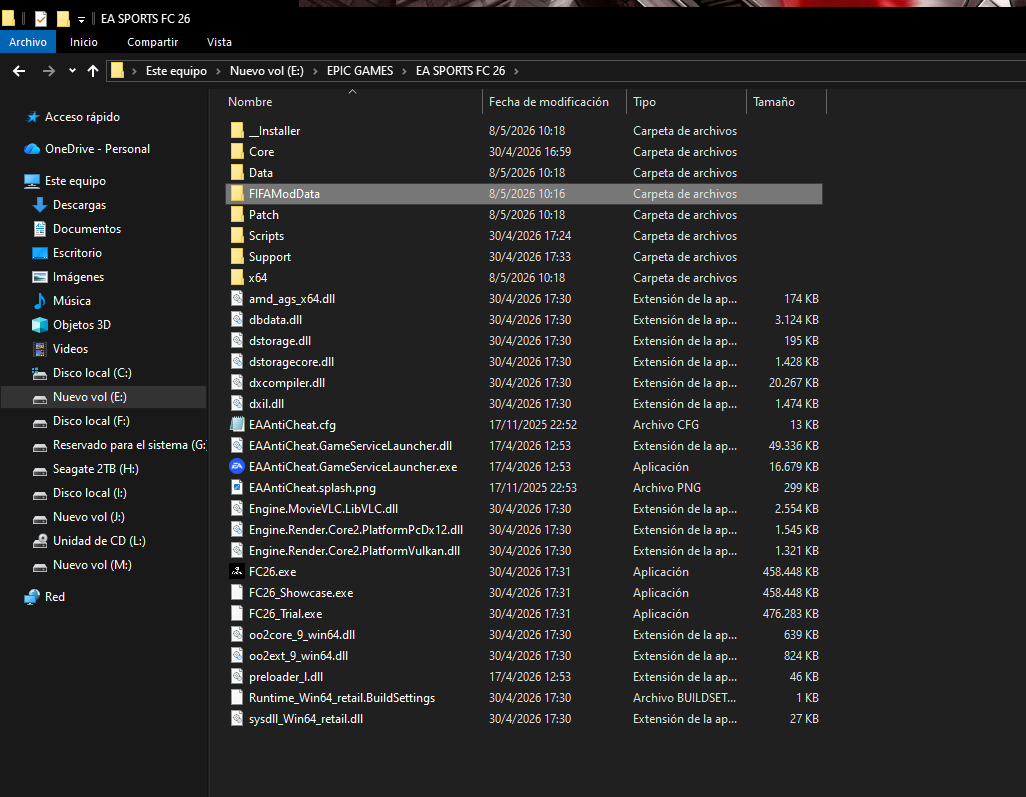Open the Archivo ribbon tab
The width and height of the screenshot is (1026, 797).
pos(27,42)
